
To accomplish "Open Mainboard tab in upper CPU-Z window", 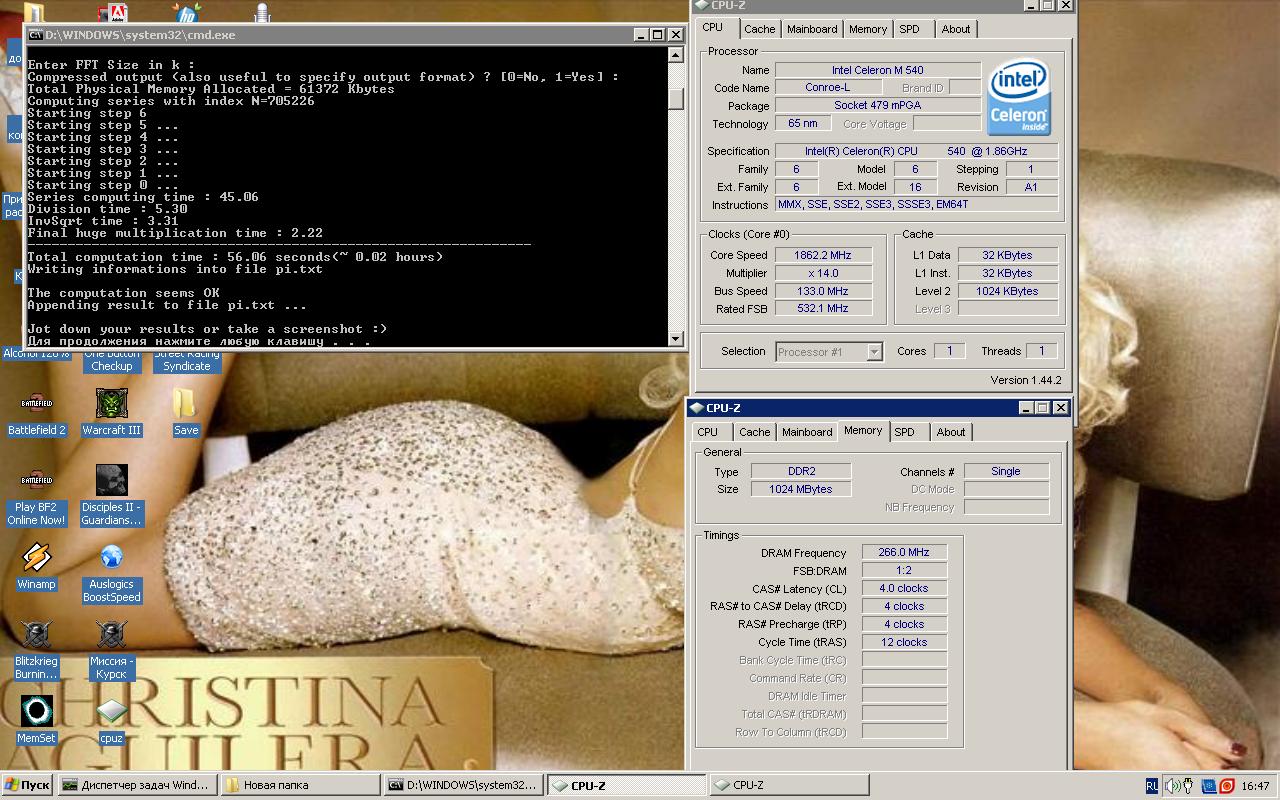I will click(x=812, y=29).
